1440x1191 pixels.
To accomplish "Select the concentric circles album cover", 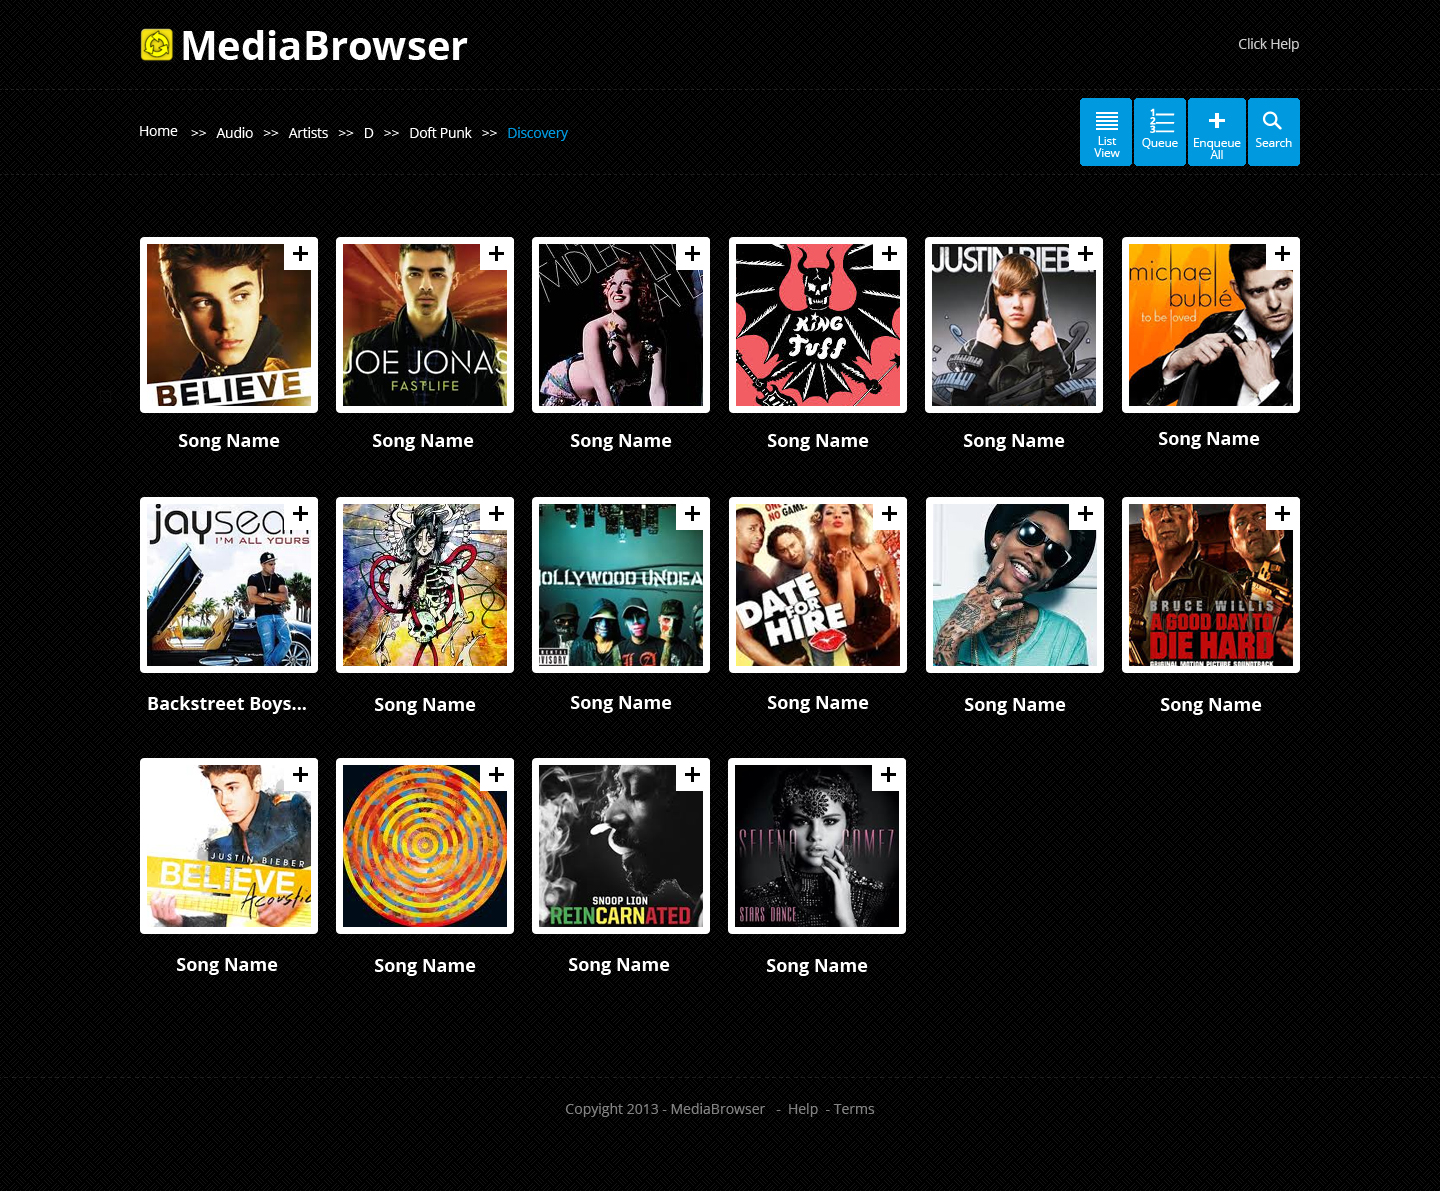I will (x=425, y=846).
